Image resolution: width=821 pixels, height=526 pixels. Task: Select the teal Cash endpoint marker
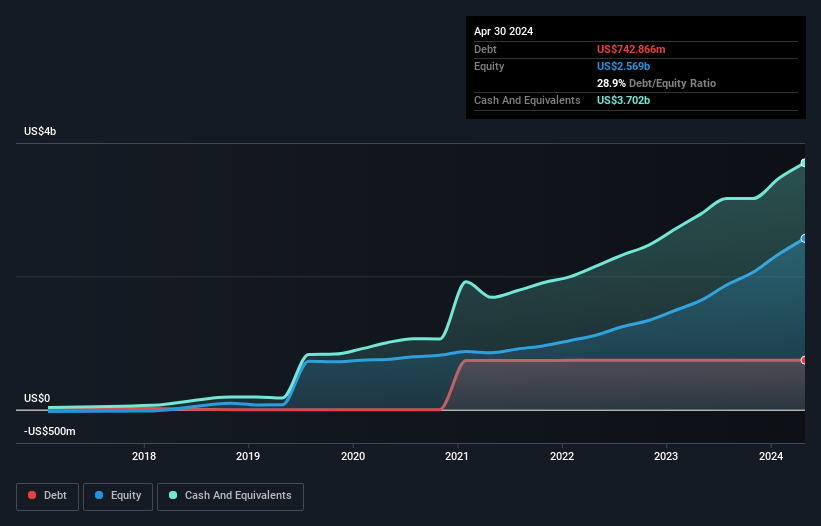804,163
